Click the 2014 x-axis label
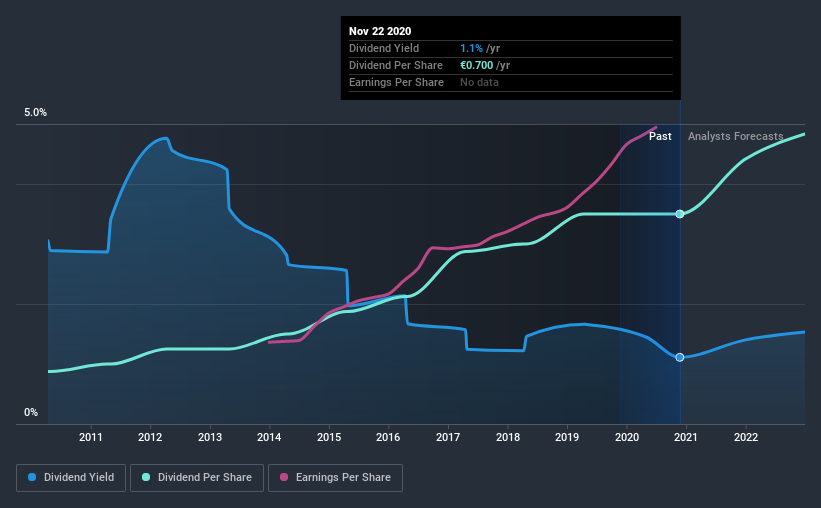Image resolution: width=821 pixels, height=508 pixels. pyautogui.click(x=269, y=437)
